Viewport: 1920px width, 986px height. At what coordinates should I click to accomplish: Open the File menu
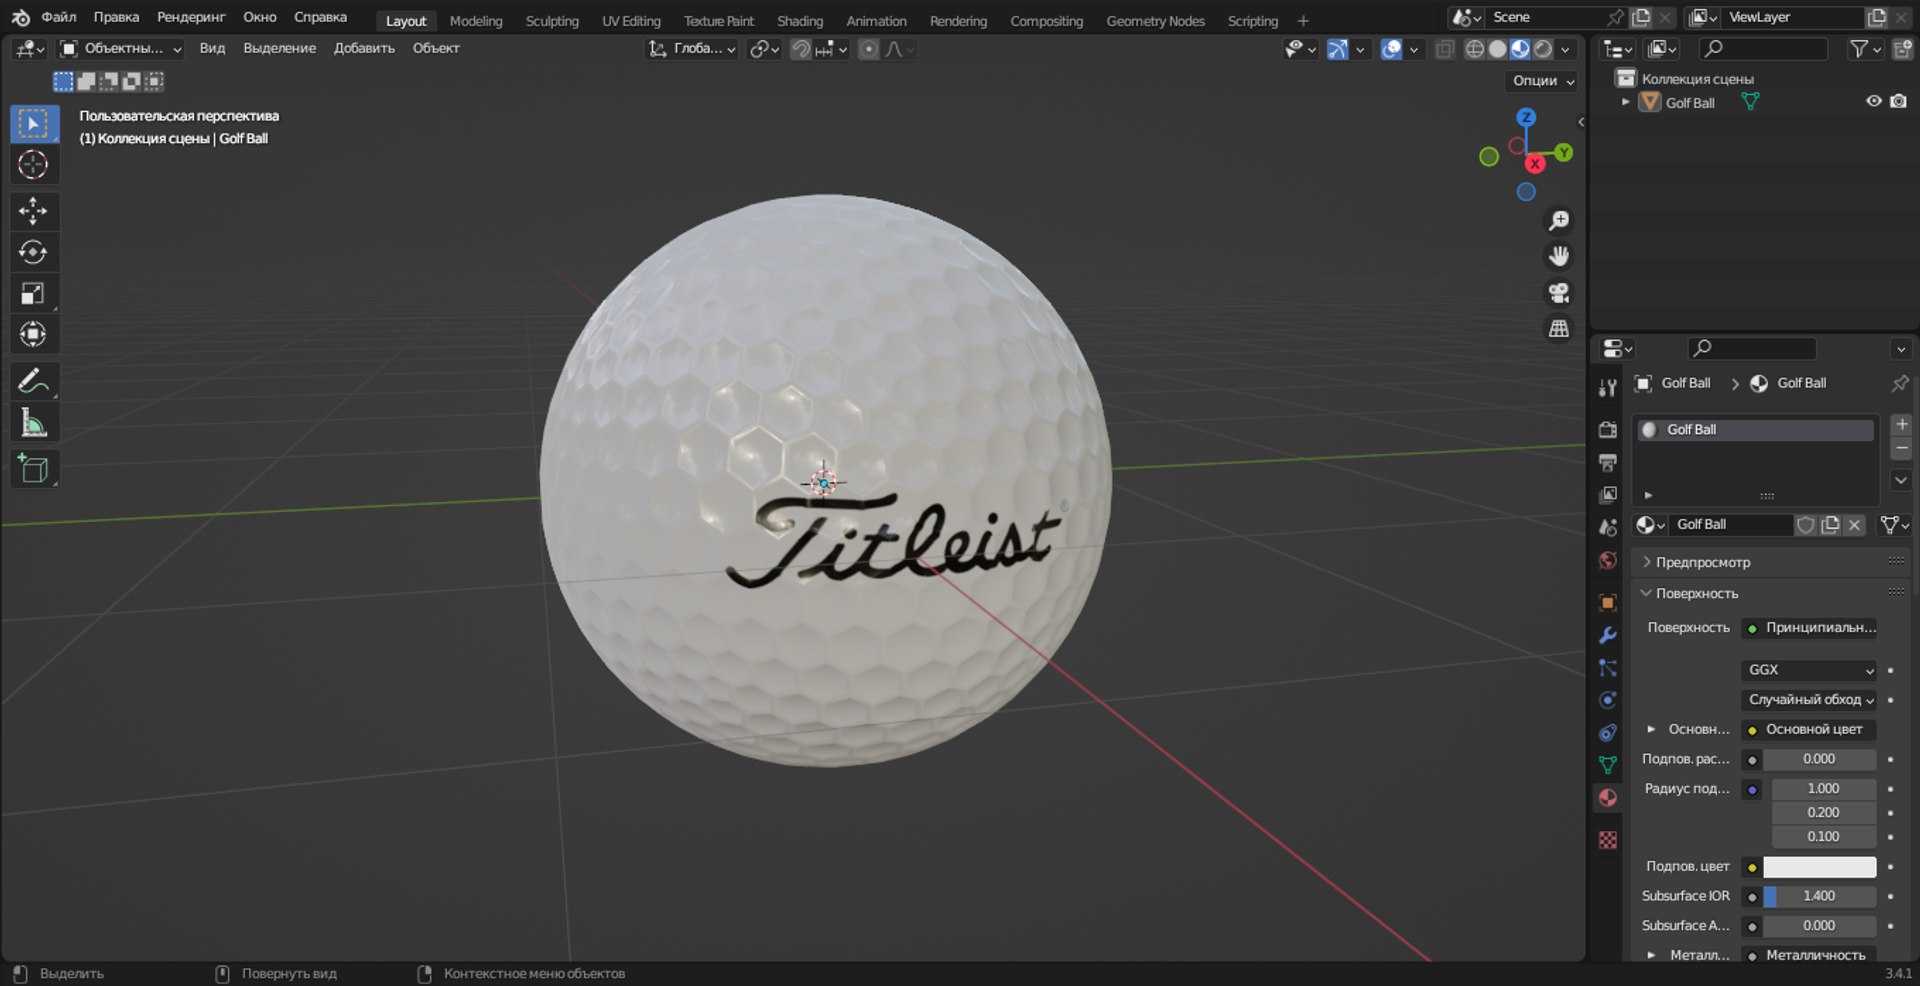59,17
